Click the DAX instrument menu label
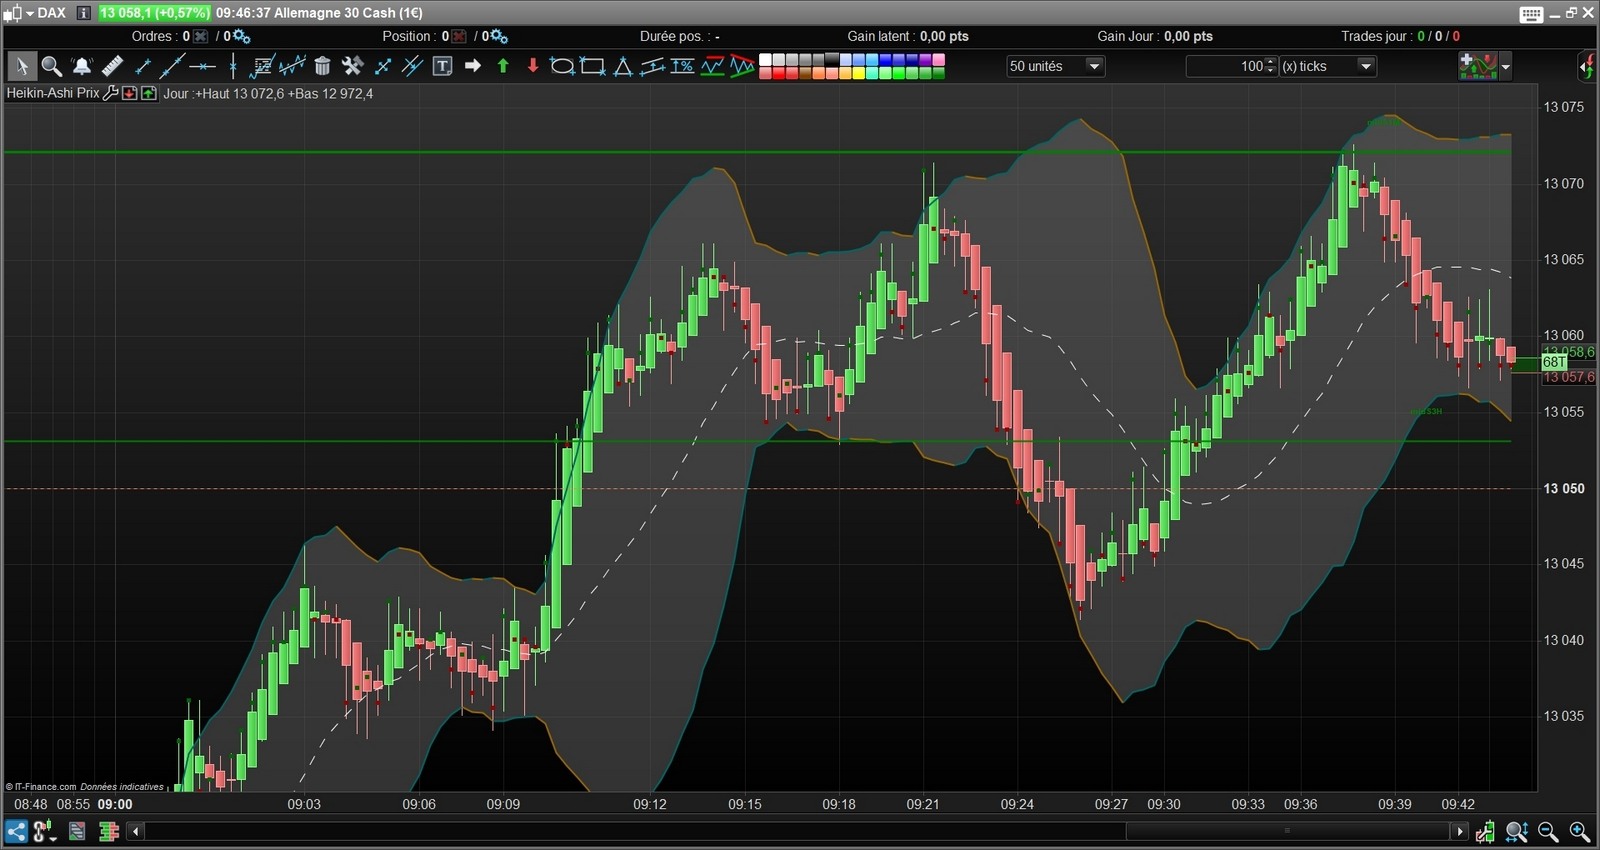The image size is (1600, 850). click(51, 13)
